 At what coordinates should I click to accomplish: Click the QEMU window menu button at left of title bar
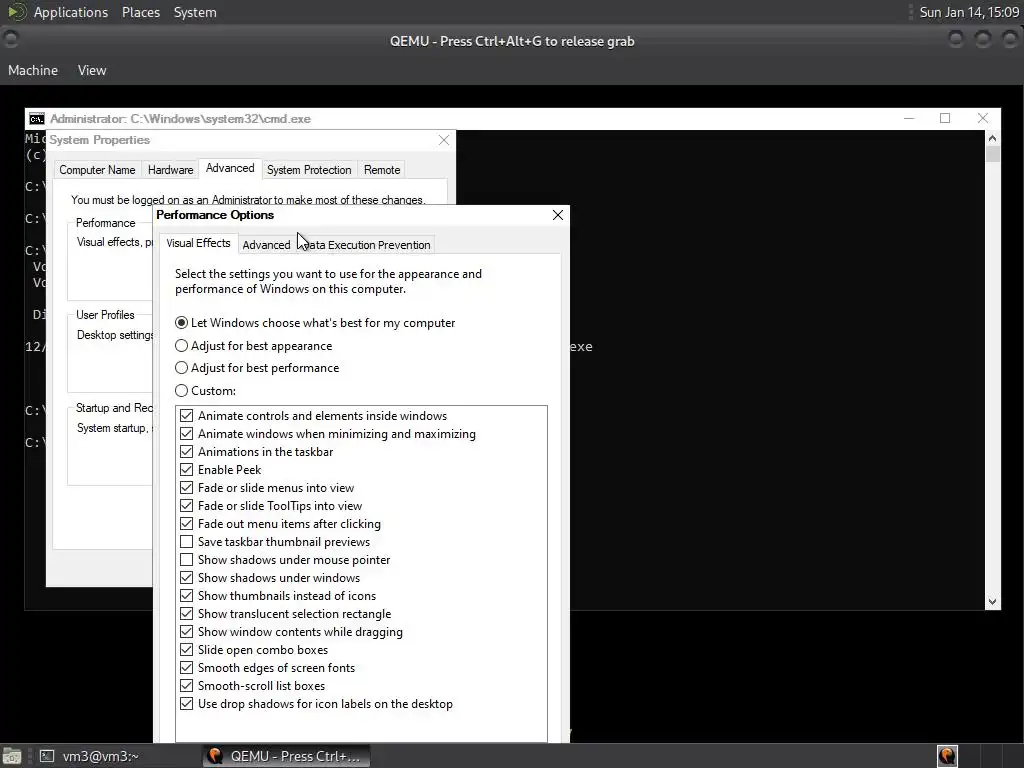pos(10,40)
